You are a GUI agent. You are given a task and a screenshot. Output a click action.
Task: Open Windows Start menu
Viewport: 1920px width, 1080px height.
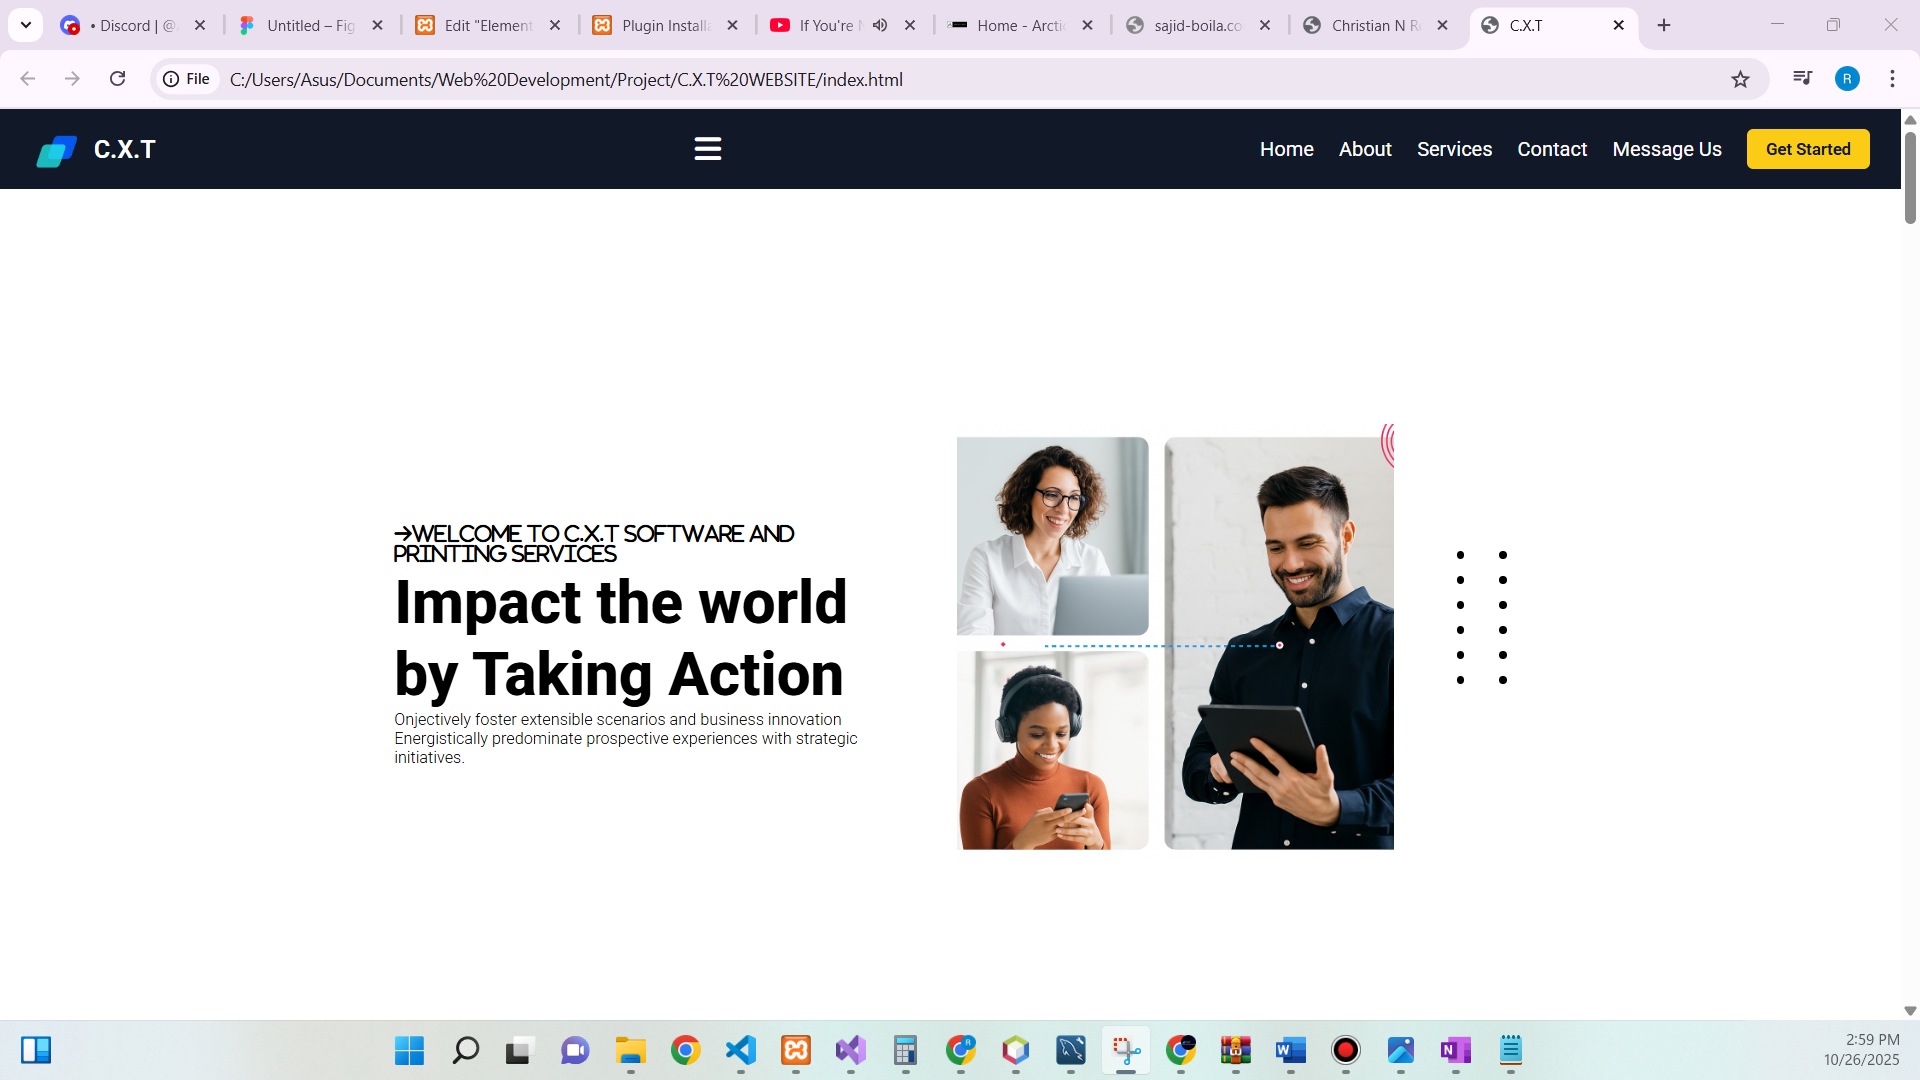click(x=409, y=1050)
